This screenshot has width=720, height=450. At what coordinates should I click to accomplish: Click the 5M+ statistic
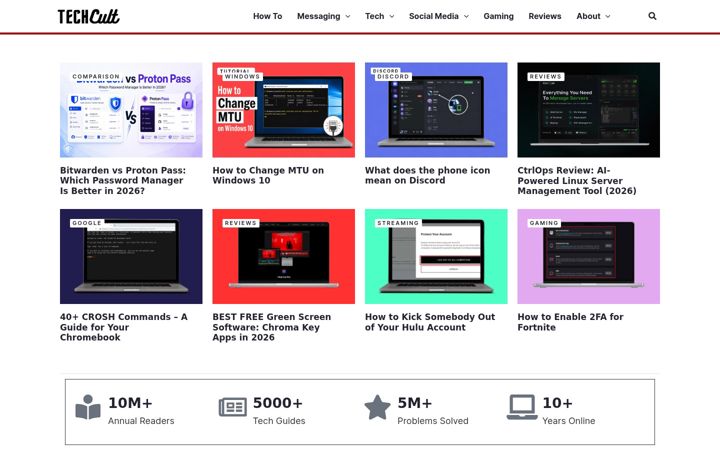point(415,403)
